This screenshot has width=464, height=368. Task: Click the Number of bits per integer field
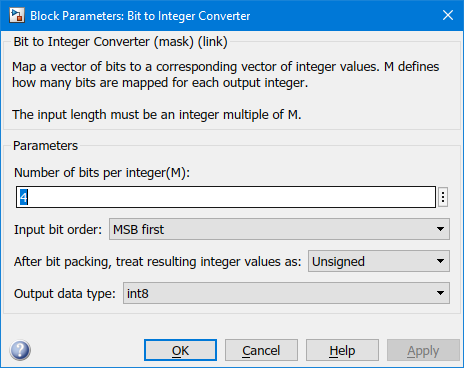click(x=226, y=197)
